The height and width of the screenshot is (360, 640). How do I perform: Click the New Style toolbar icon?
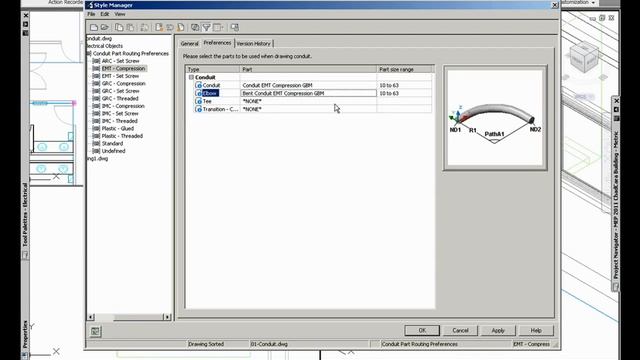159,27
